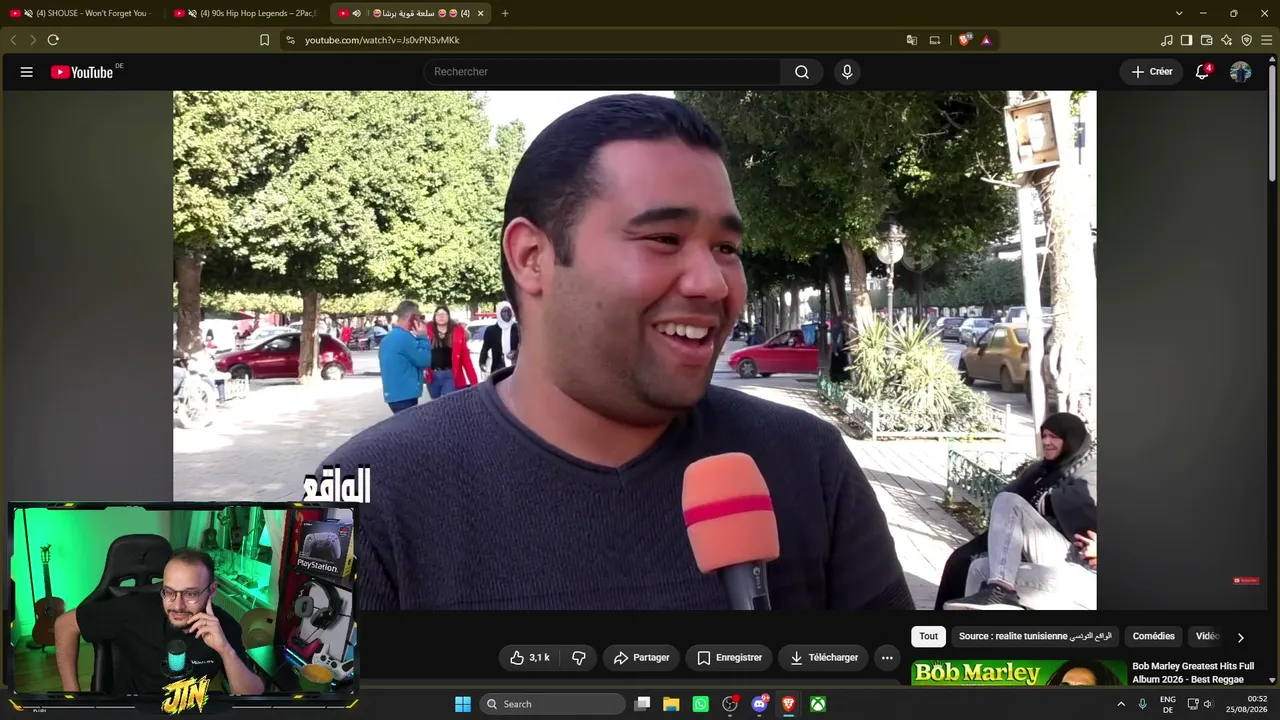Open Discord from the taskbar

(x=759, y=704)
